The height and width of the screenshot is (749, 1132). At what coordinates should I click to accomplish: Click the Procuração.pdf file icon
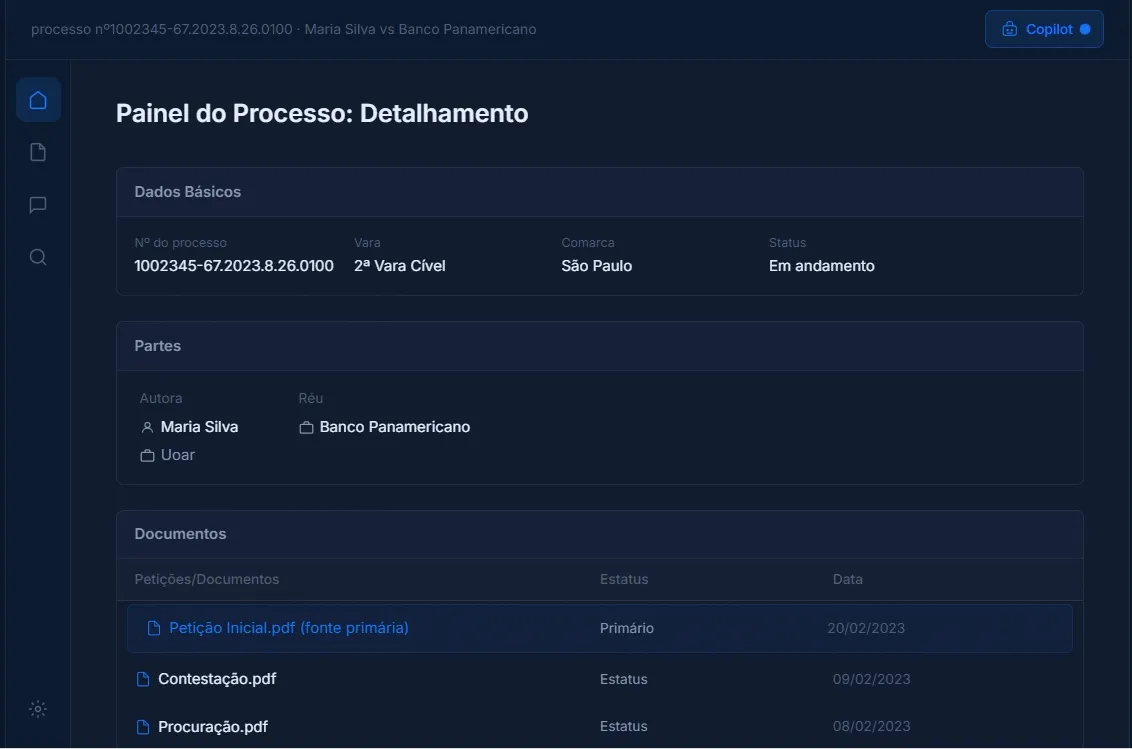143,727
